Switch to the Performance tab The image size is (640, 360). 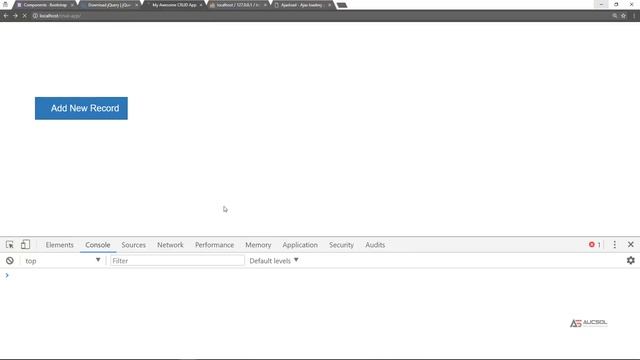coord(214,245)
